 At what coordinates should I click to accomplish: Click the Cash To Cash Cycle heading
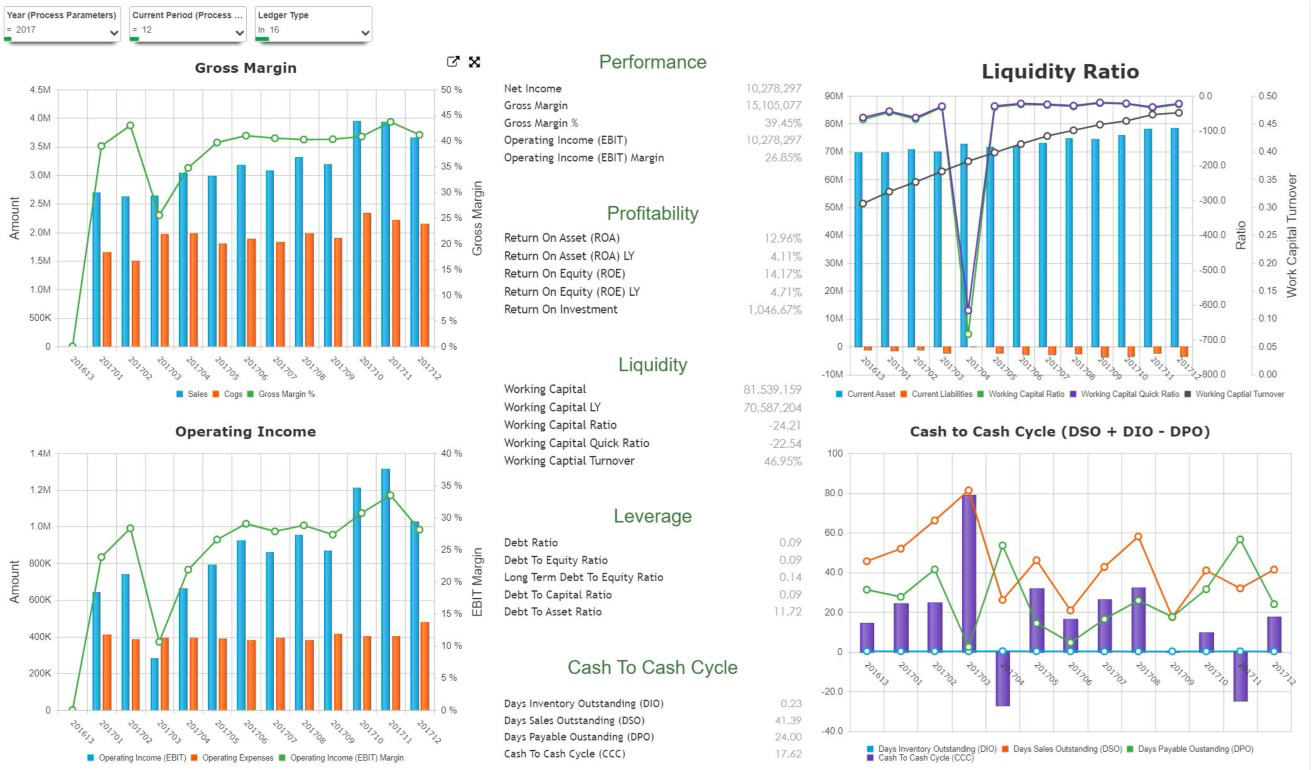pos(652,667)
